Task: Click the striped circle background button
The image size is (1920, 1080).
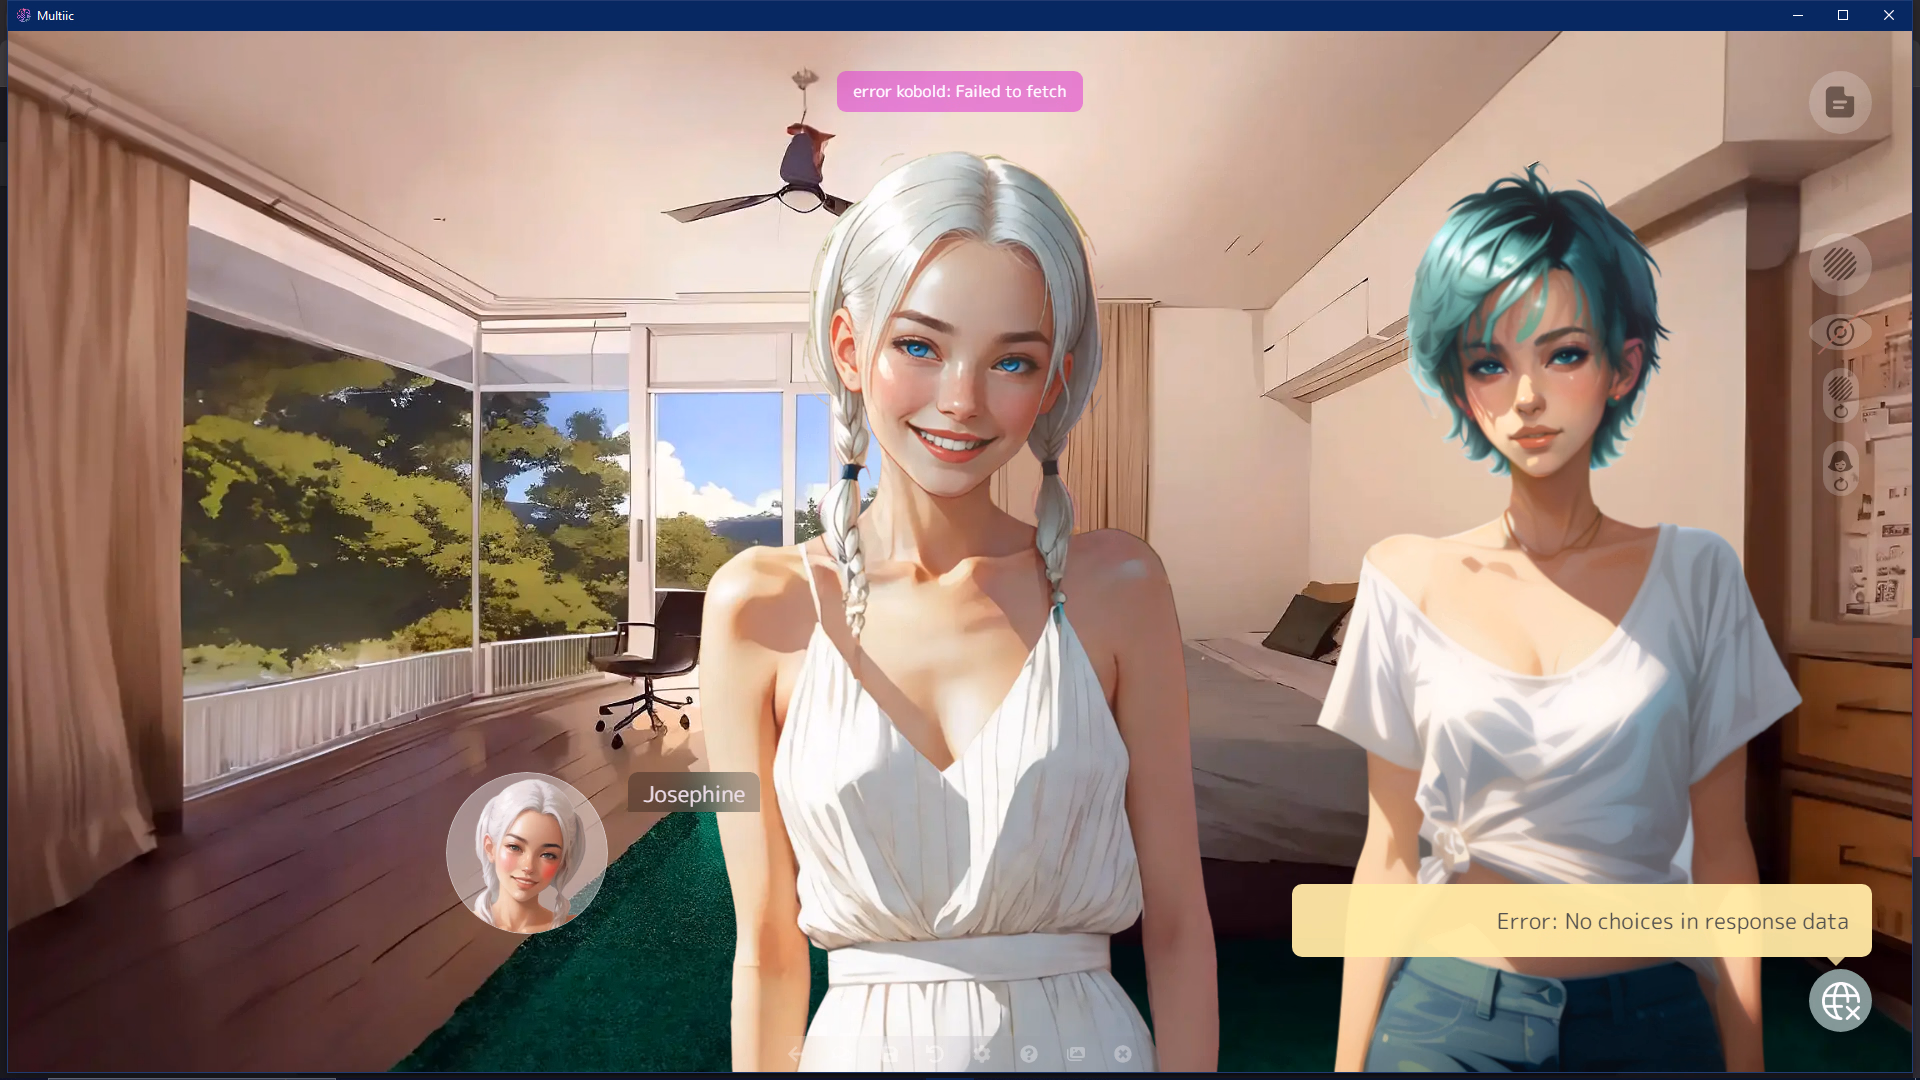Action: 1840,264
